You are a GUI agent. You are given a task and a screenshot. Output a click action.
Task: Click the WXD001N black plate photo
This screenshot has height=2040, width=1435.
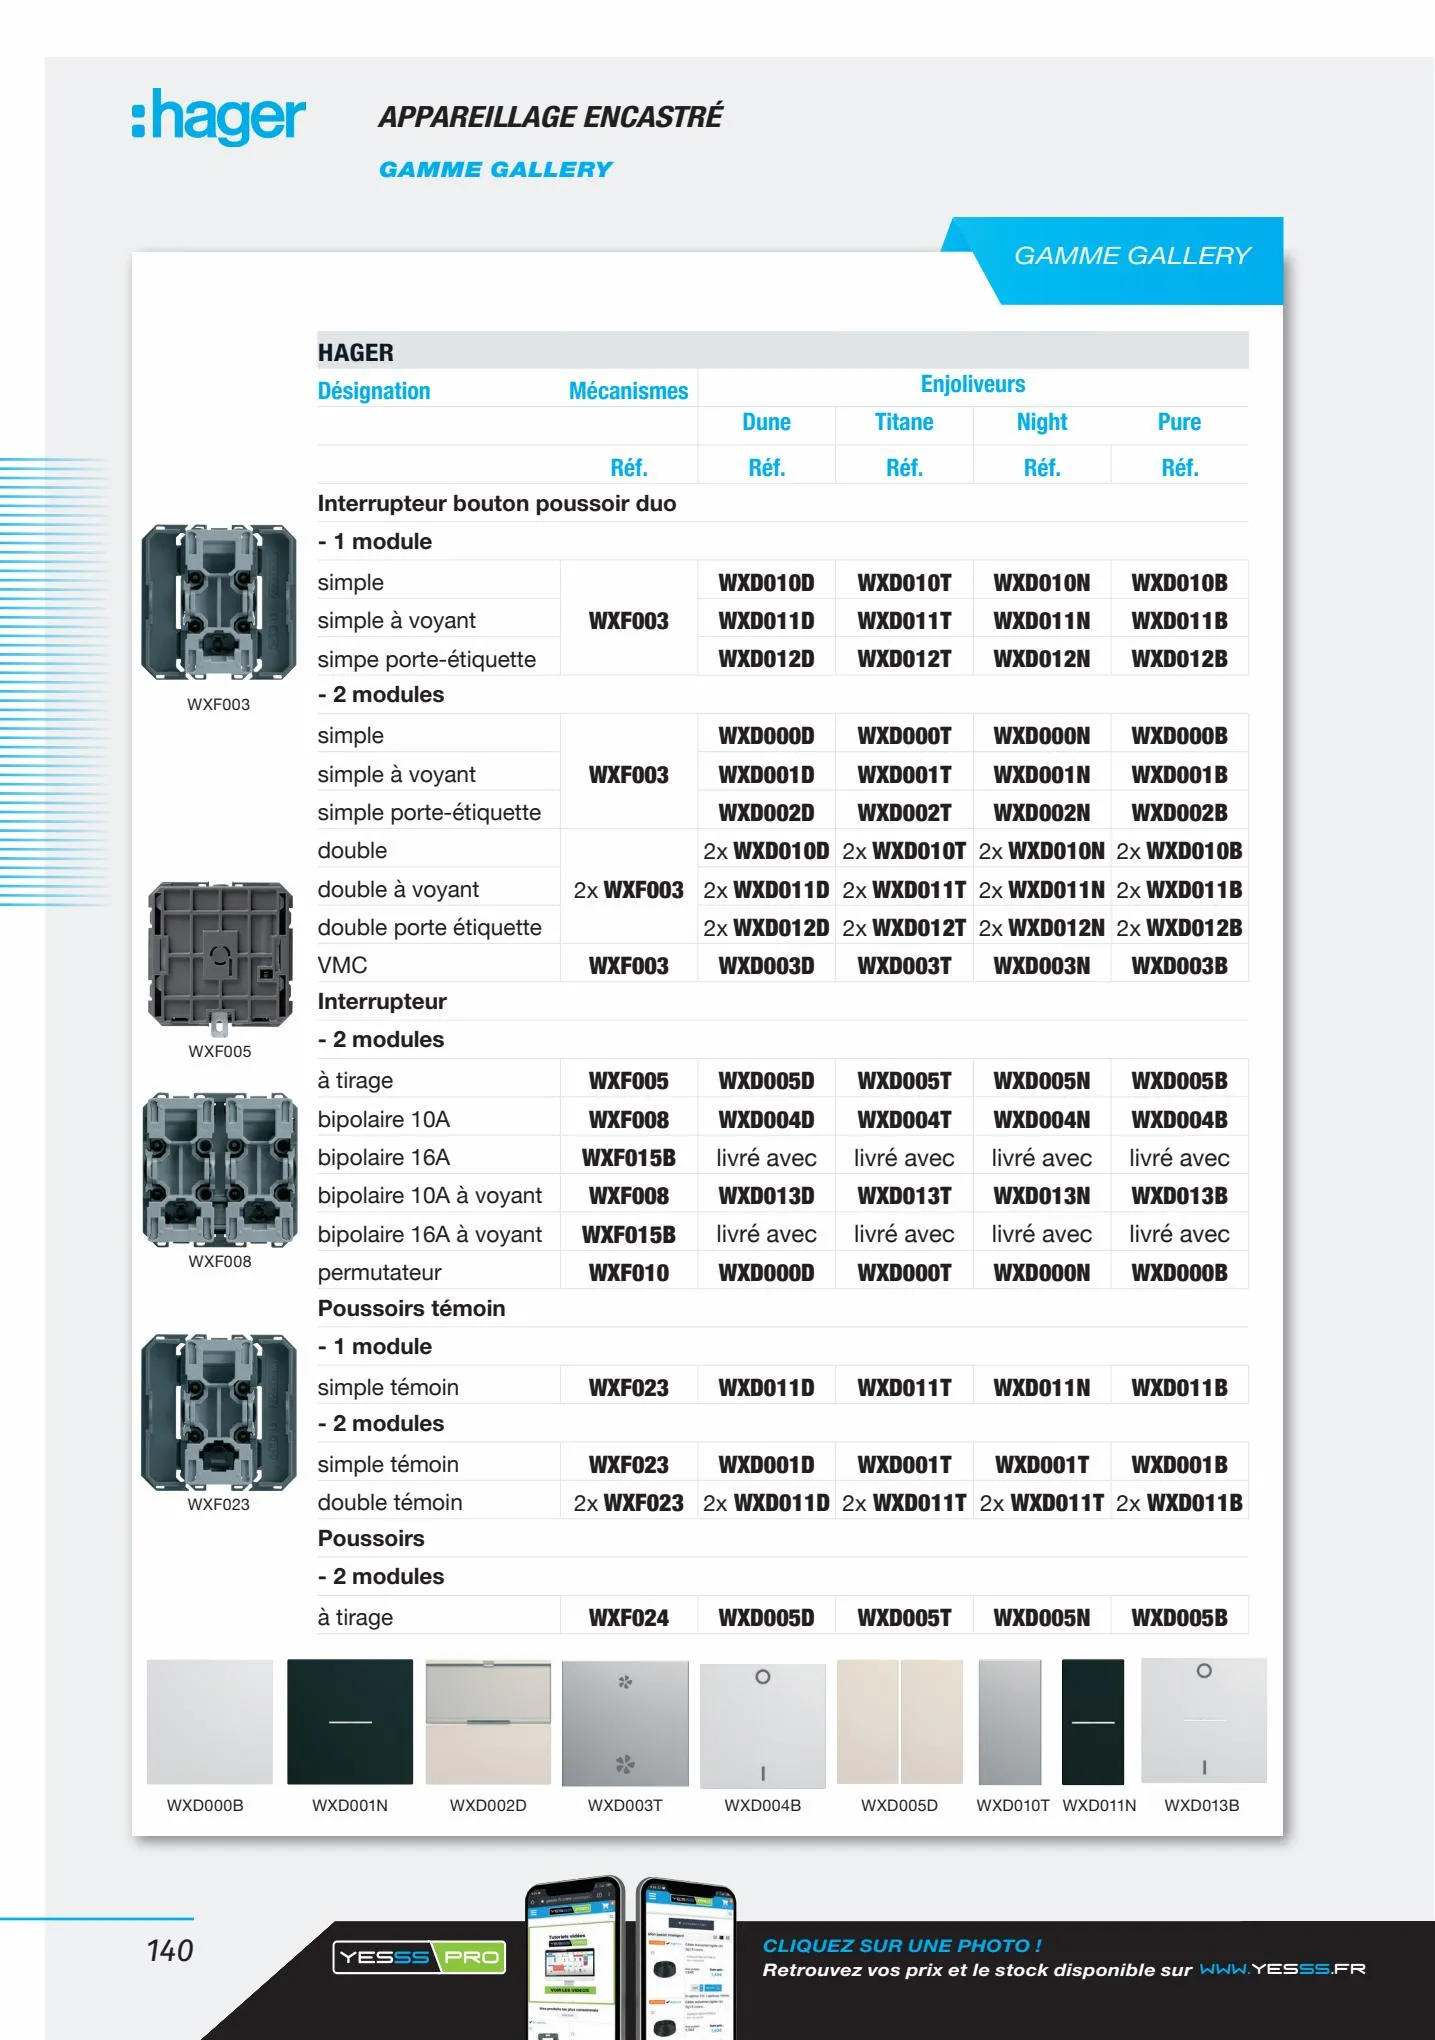(x=350, y=1722)
